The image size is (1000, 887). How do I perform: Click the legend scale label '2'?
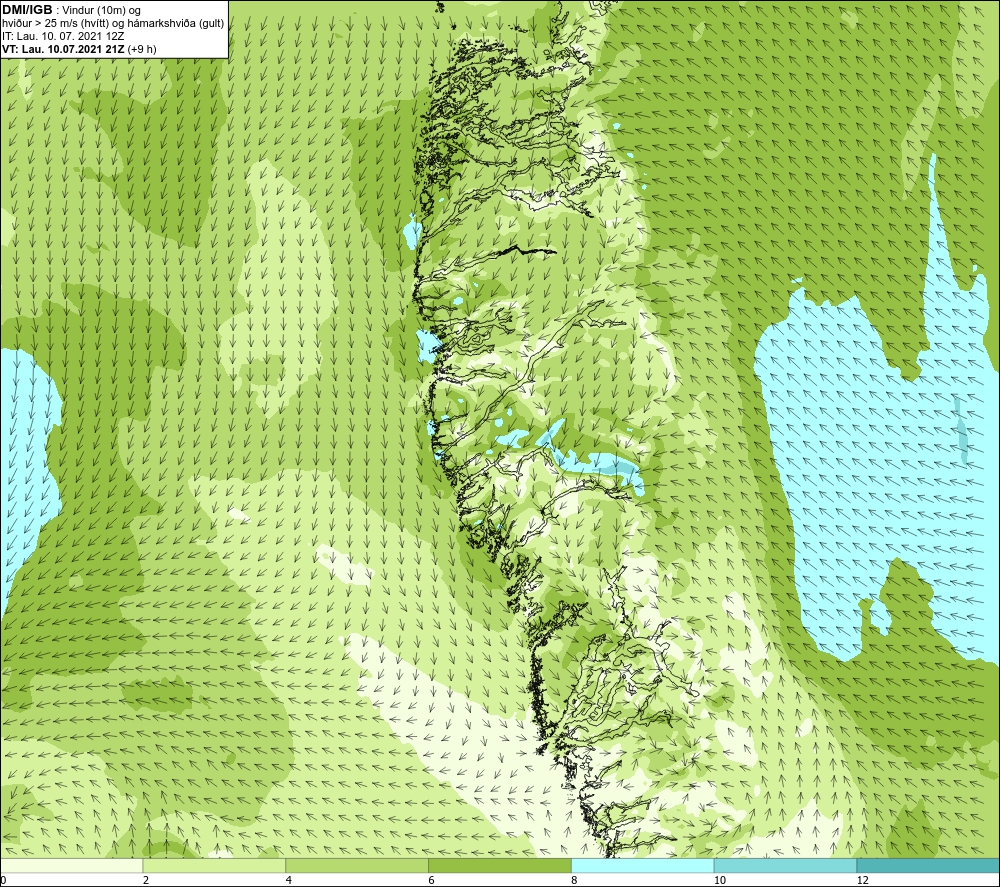(x=146, y=881)
